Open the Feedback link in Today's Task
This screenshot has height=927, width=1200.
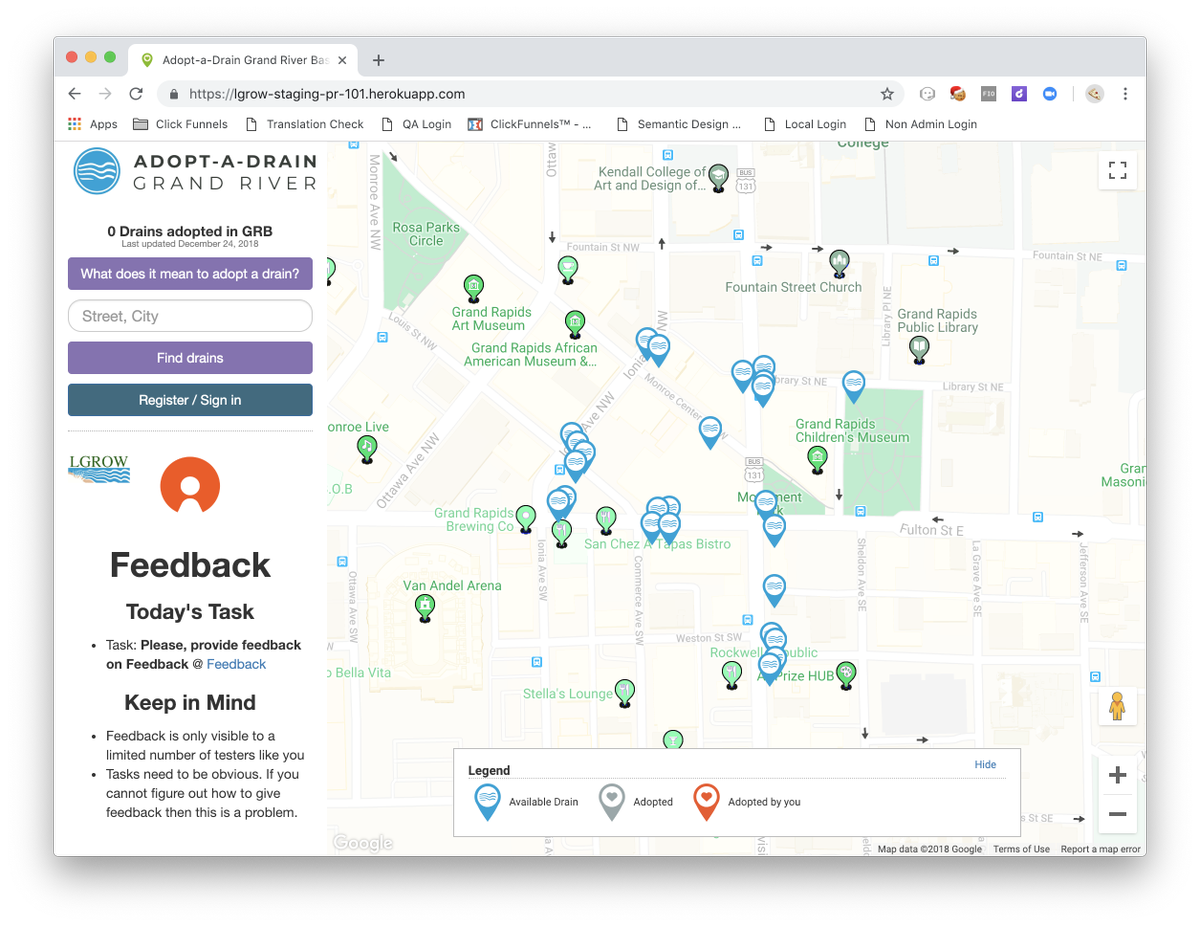click(x=236, y=664)
